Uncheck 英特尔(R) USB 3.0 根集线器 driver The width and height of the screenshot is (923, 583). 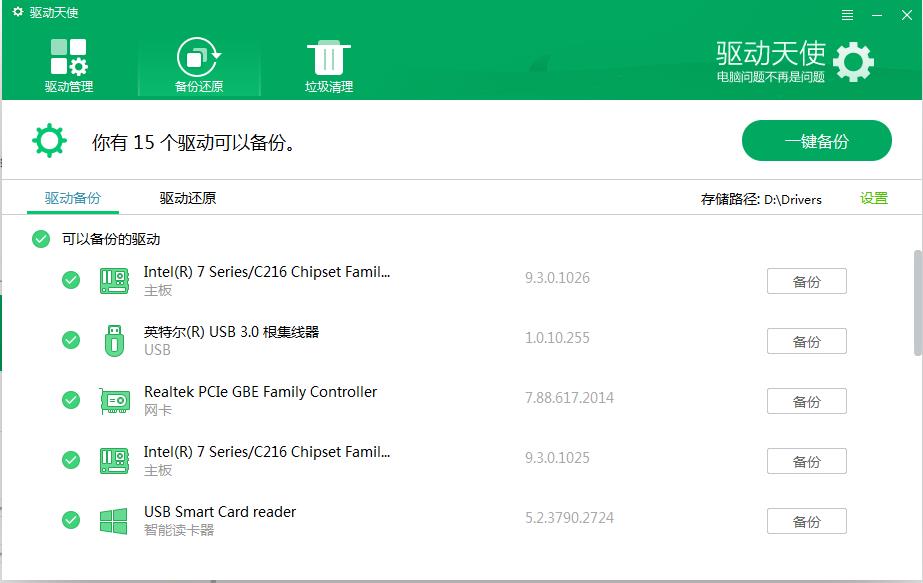tap(71, 340)
